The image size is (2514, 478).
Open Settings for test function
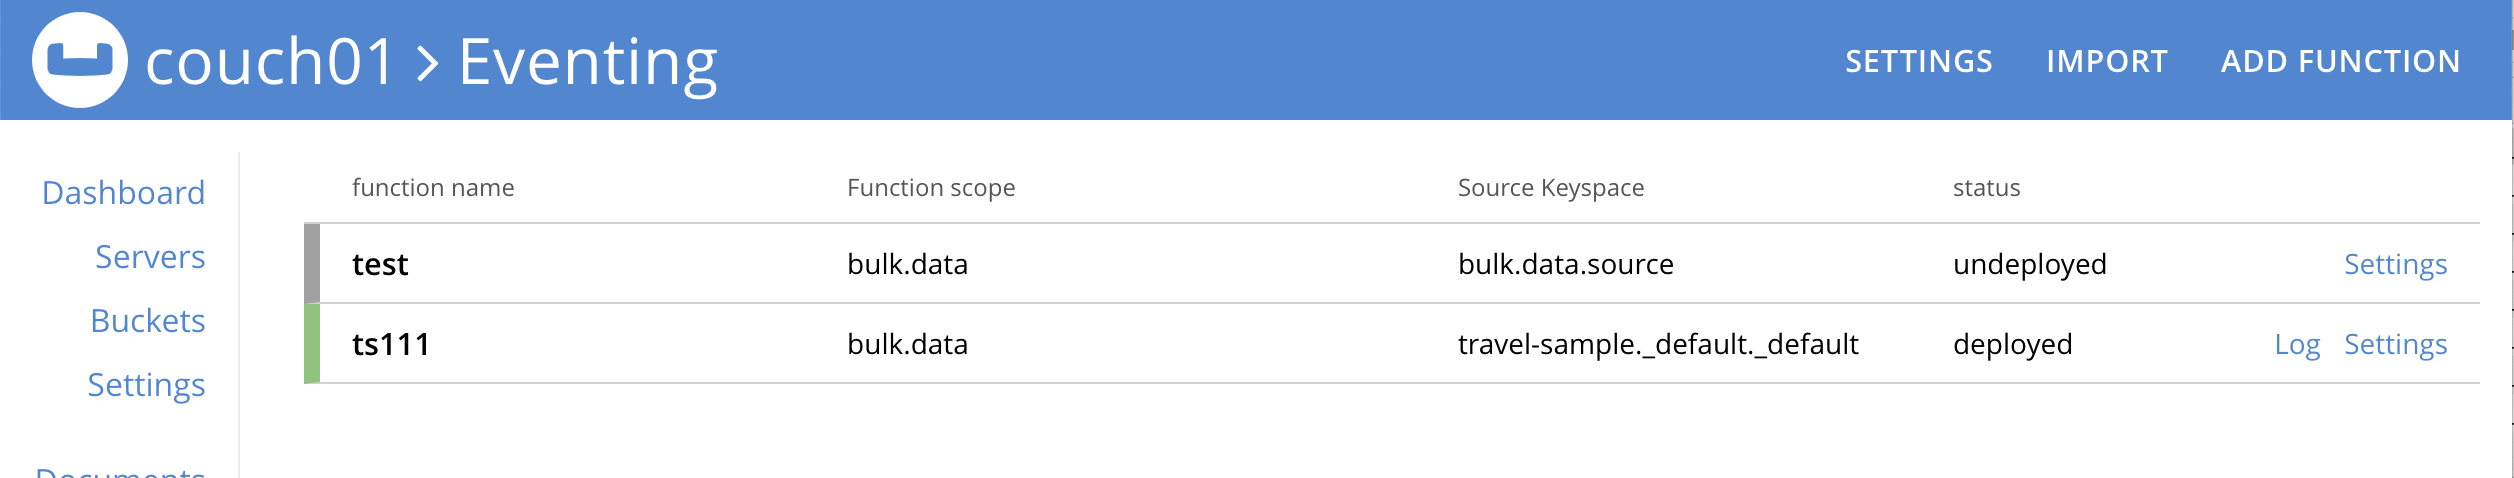[2395, 264]
